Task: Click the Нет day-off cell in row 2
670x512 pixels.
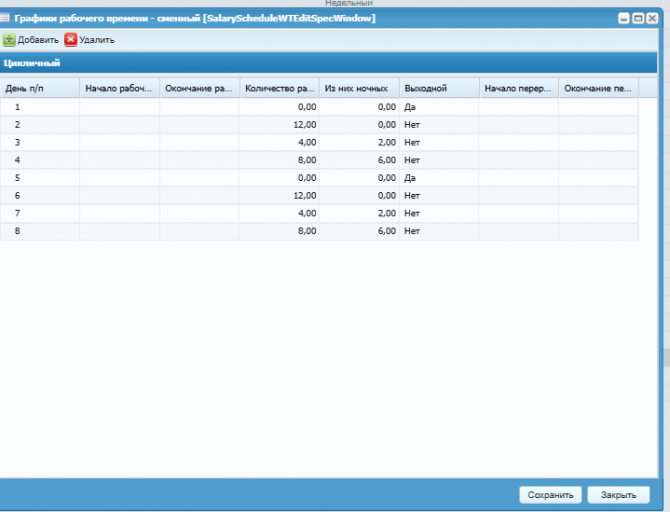Action: pyautogui.click(x=439, y=125)
